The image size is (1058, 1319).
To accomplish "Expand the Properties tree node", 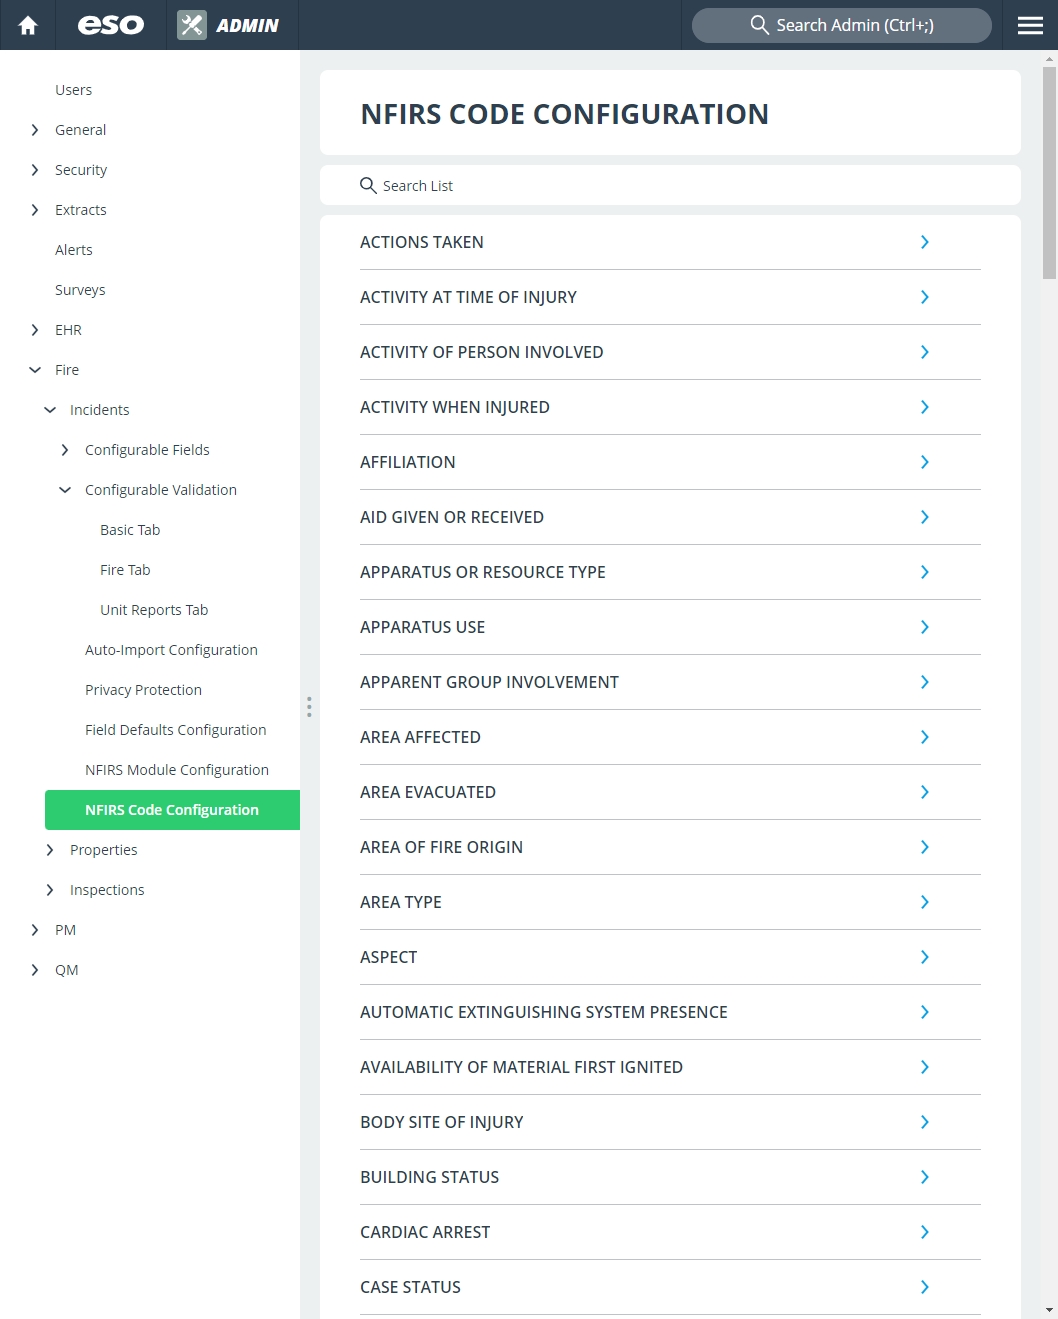I will [50, 850].
